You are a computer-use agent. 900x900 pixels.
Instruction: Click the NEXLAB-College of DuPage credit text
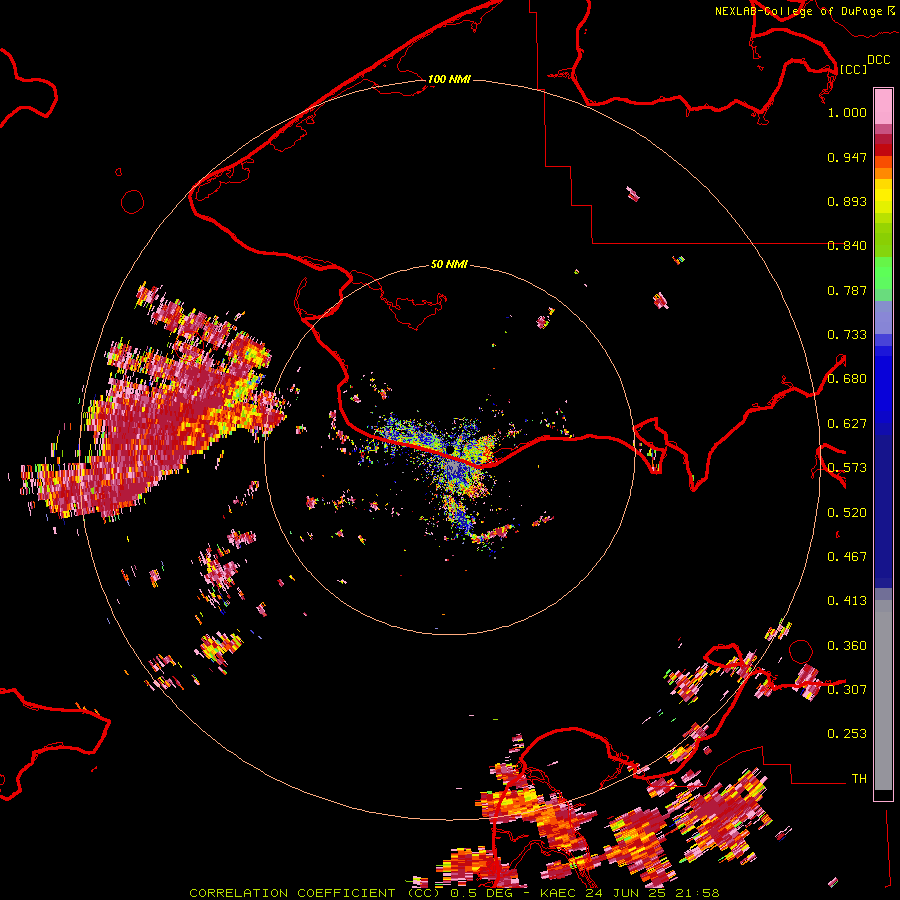(x=805, y=11)
